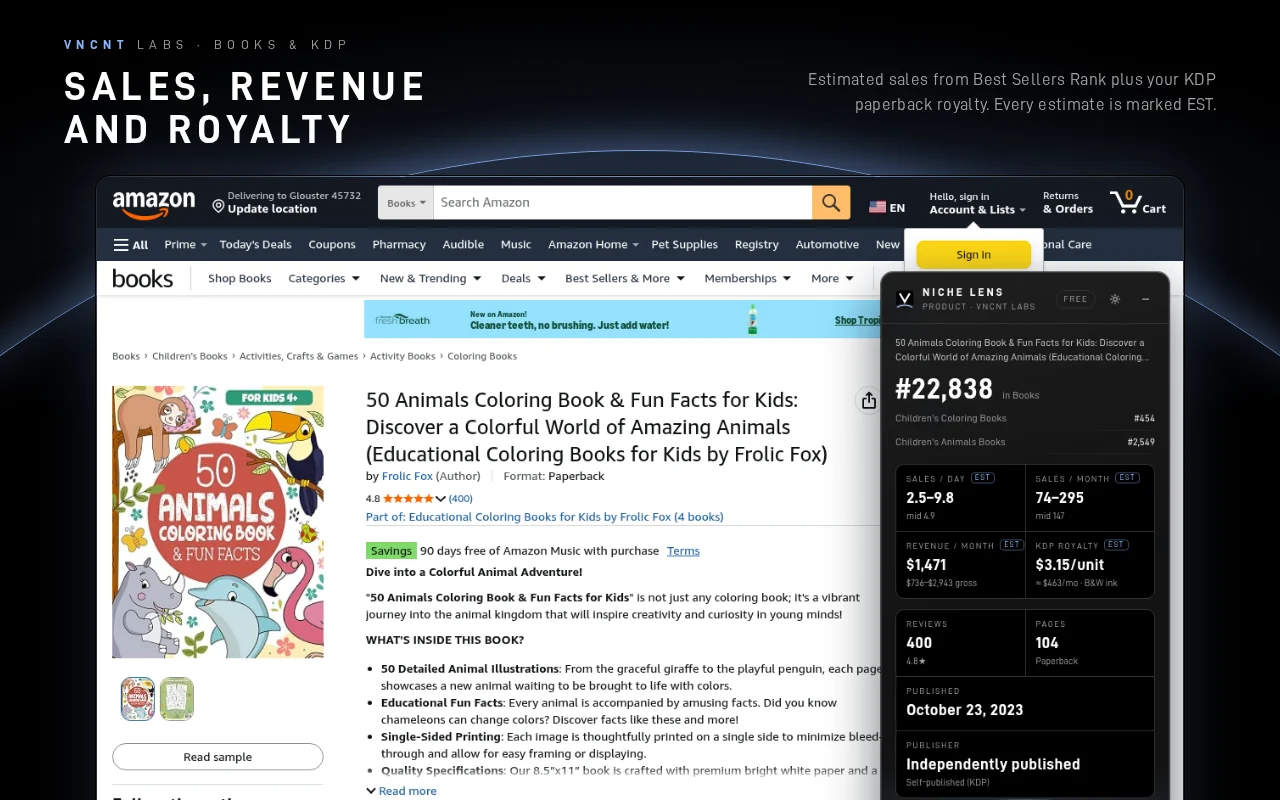Click the star rating icons
Screen dimensions: 1280x800
coord(408,499)
